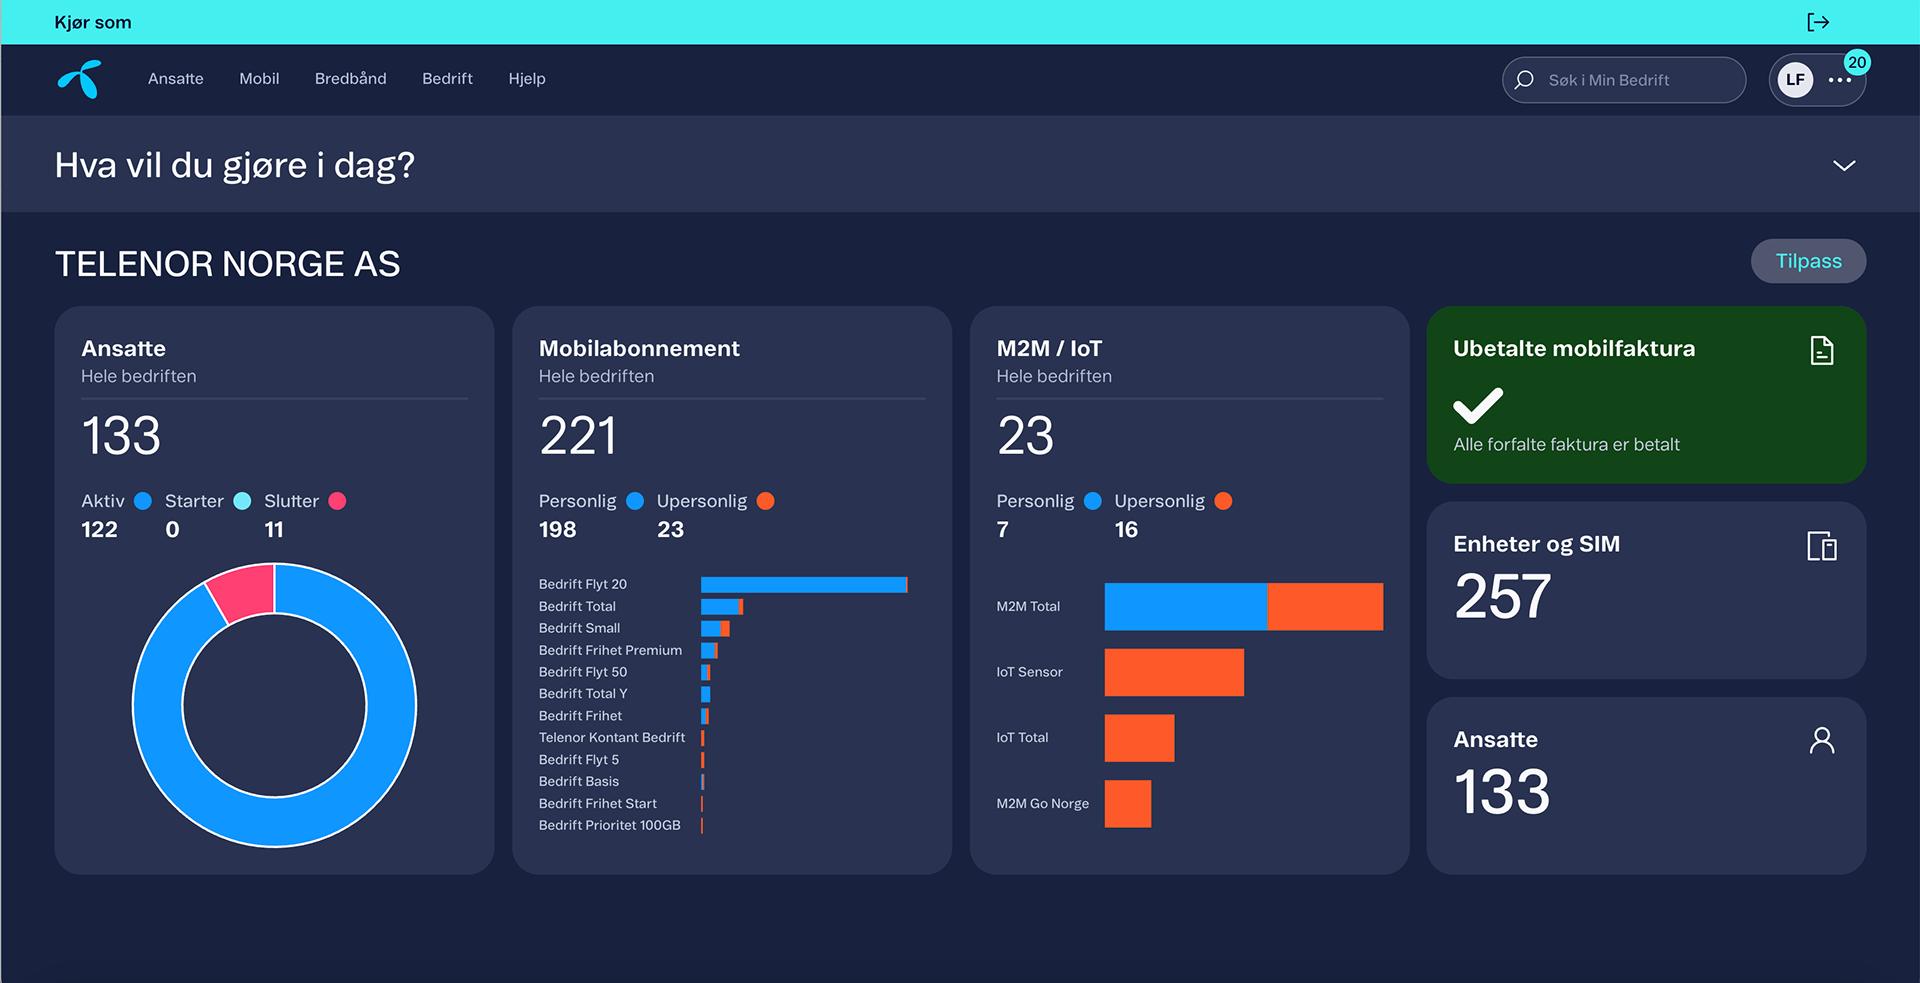This screenshot has height=983, width=1920.
Task: Open the Mobil menu
Action: (259, 79)
